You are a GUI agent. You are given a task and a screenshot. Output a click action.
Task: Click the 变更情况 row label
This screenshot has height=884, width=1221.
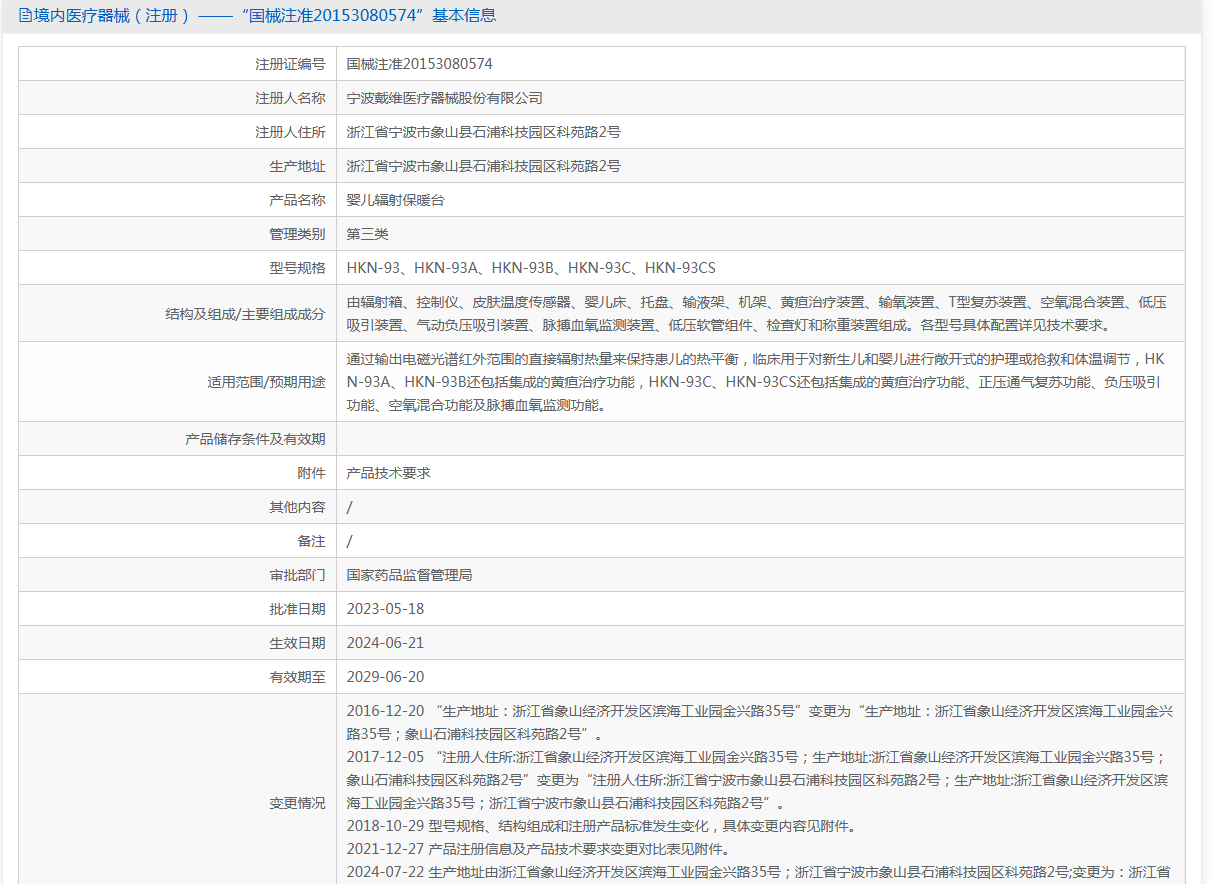(x=297, y=803)
